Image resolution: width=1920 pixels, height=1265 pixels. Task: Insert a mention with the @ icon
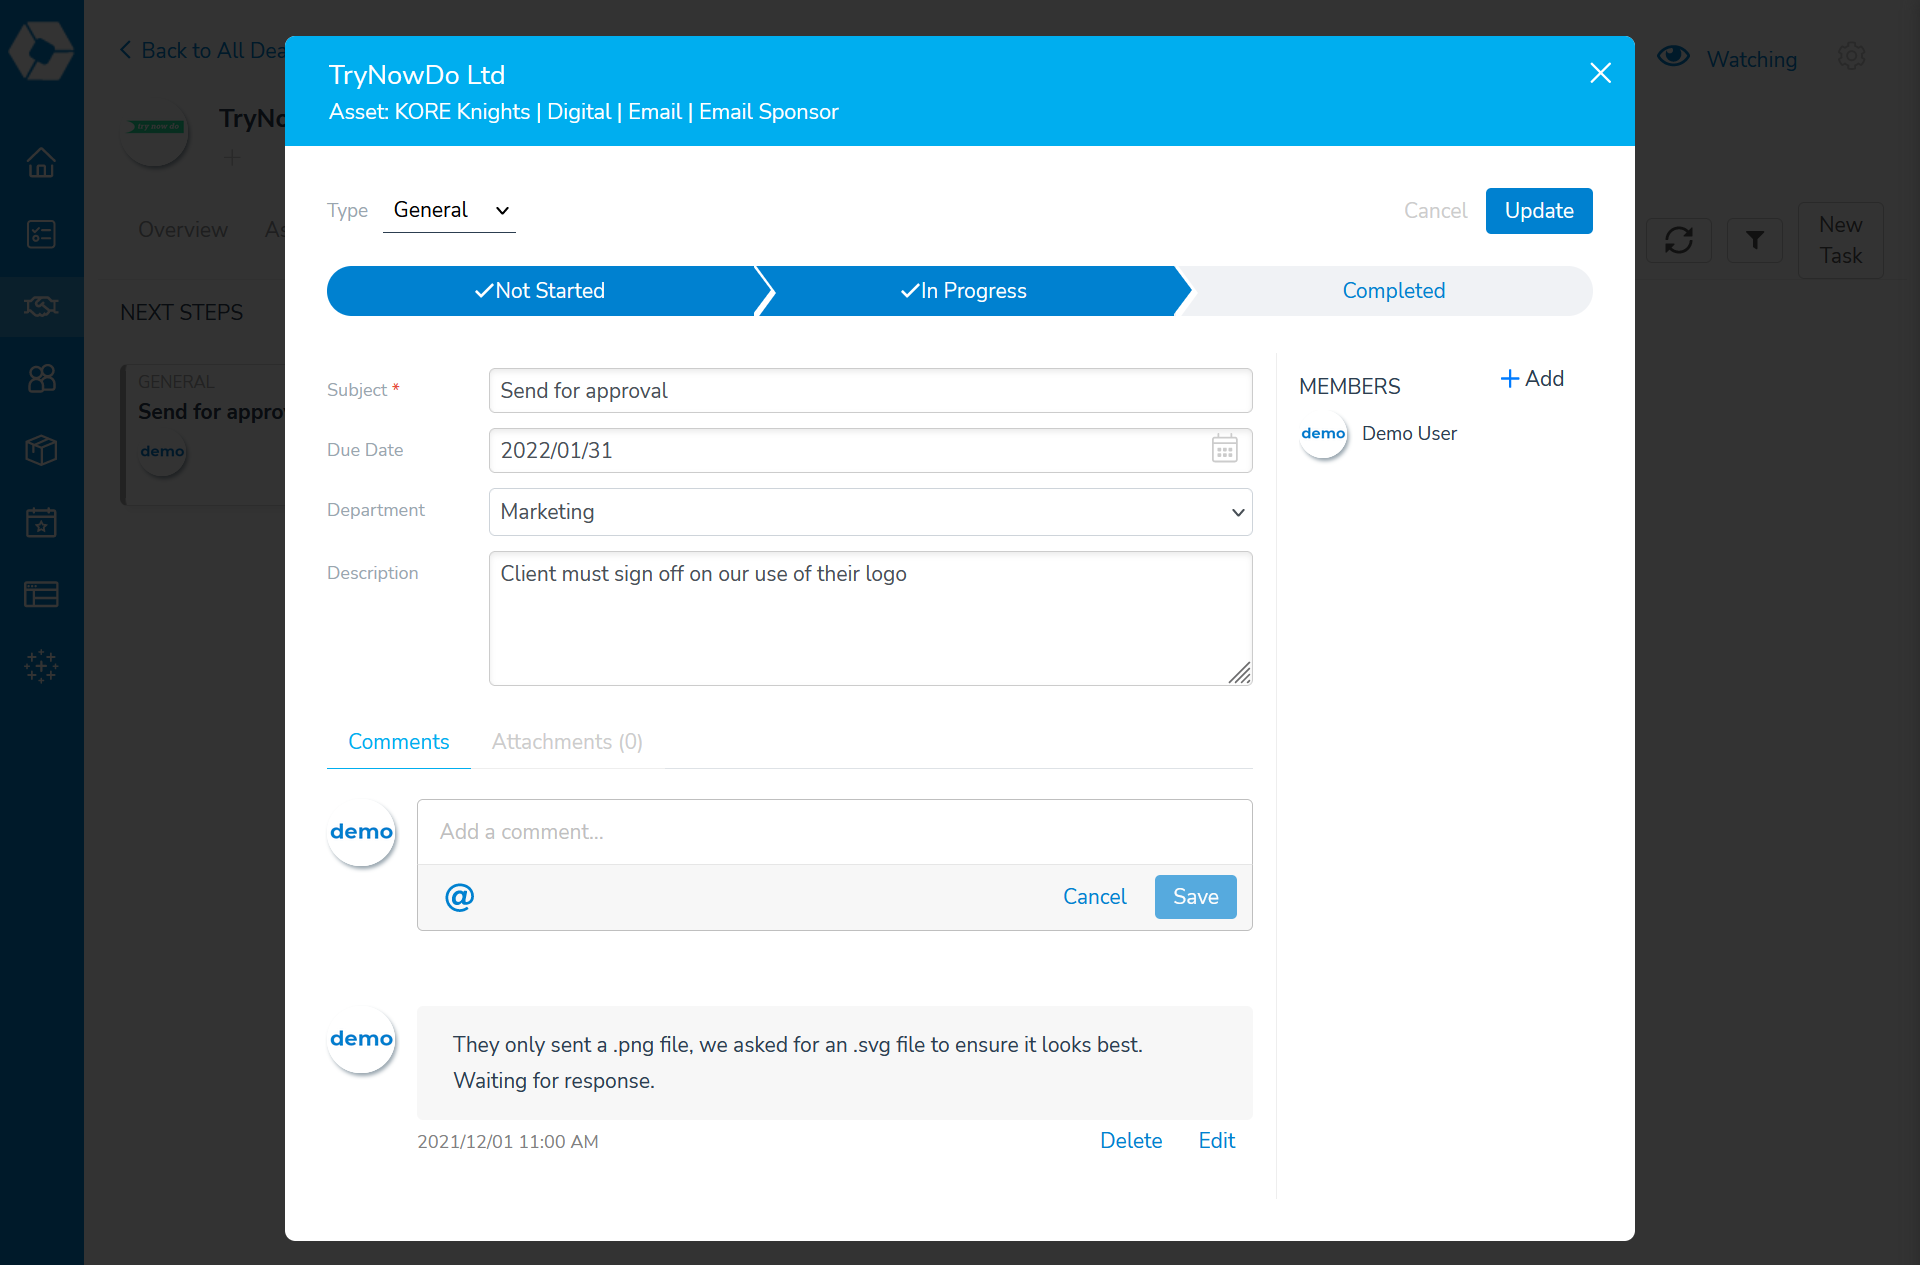[459, 897]
